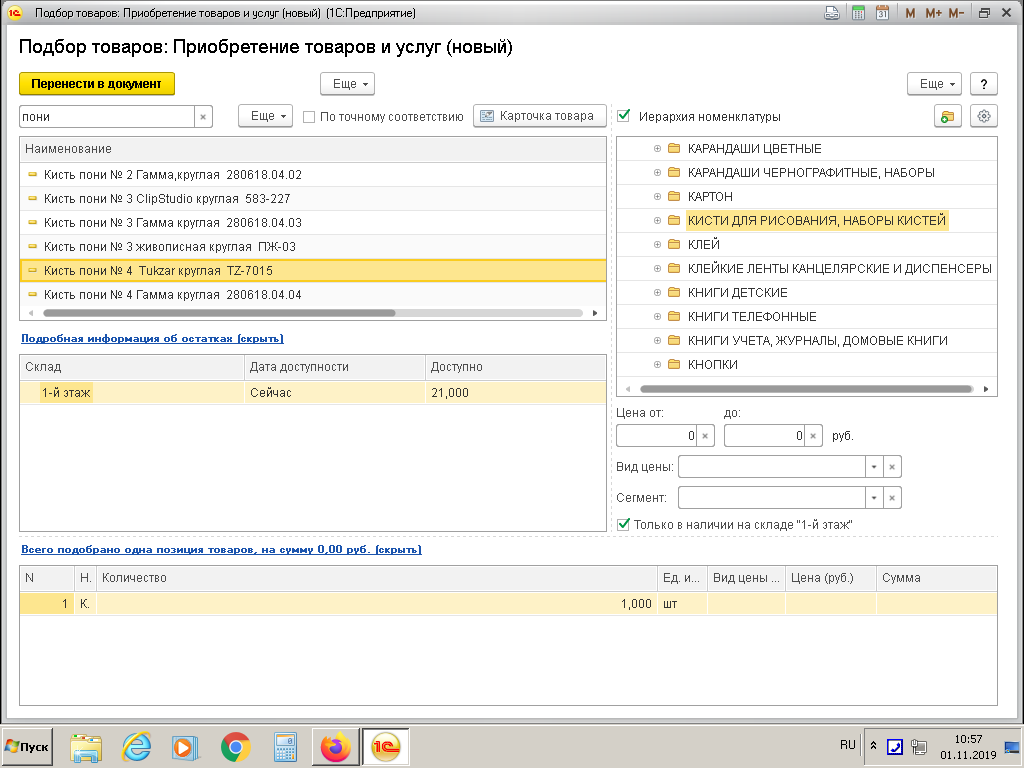This screenshot has width=1024, height=768.
Task: Open the 'Вид цены' dropdown list
Action: tap(874, 467)
